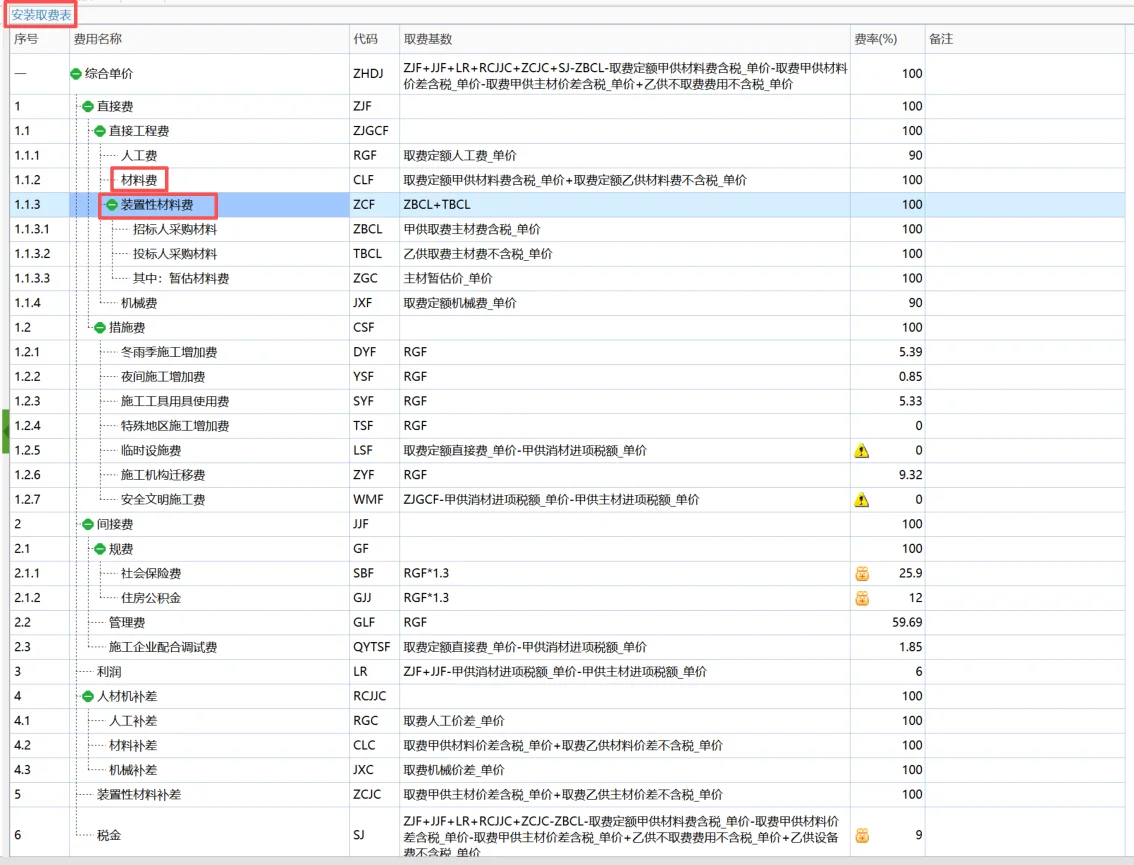
Task: Collapse the 人材机补差 node
Action: coord(90,695)
